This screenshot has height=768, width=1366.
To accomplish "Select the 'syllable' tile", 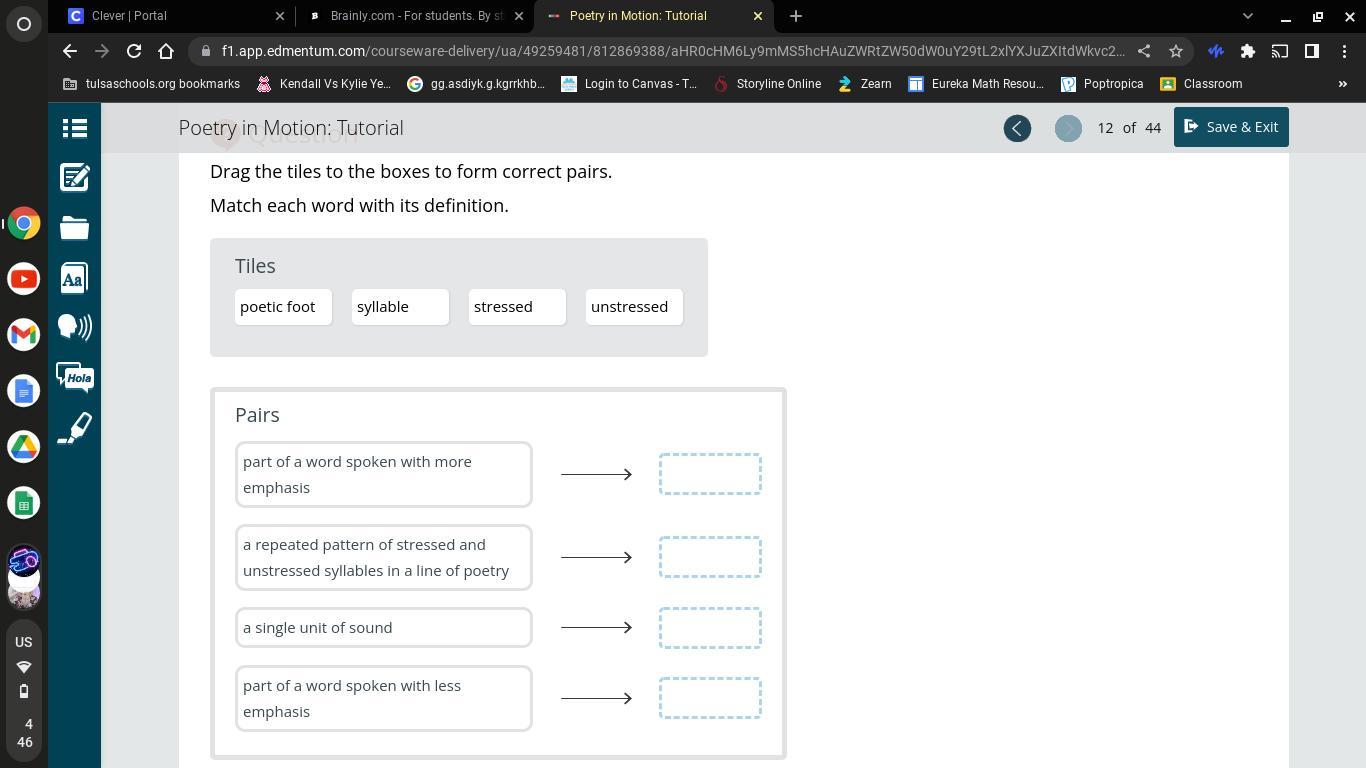I will [400, 307].
